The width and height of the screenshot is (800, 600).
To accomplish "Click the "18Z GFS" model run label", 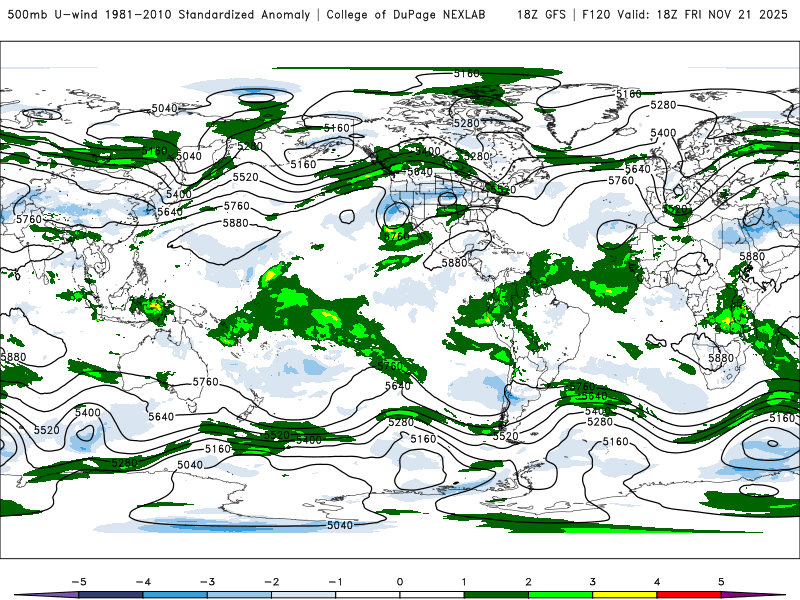I will [541, 15].
